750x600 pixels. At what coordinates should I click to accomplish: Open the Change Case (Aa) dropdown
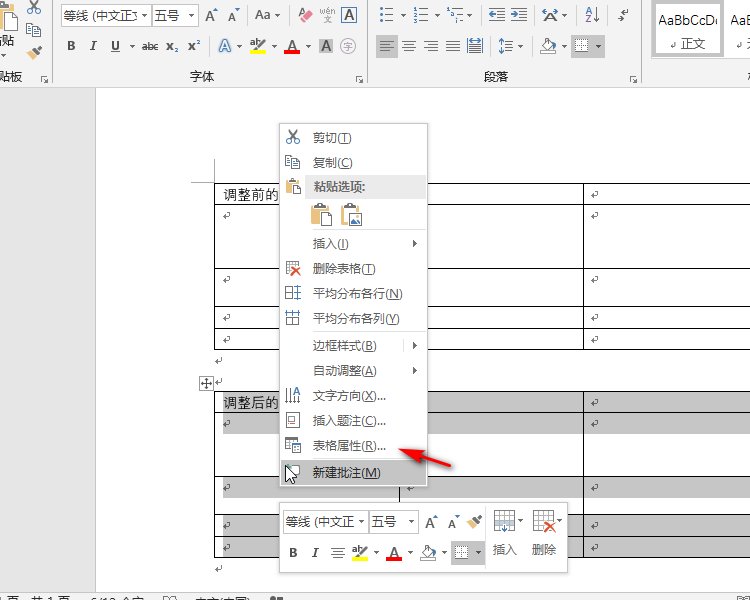267,15
